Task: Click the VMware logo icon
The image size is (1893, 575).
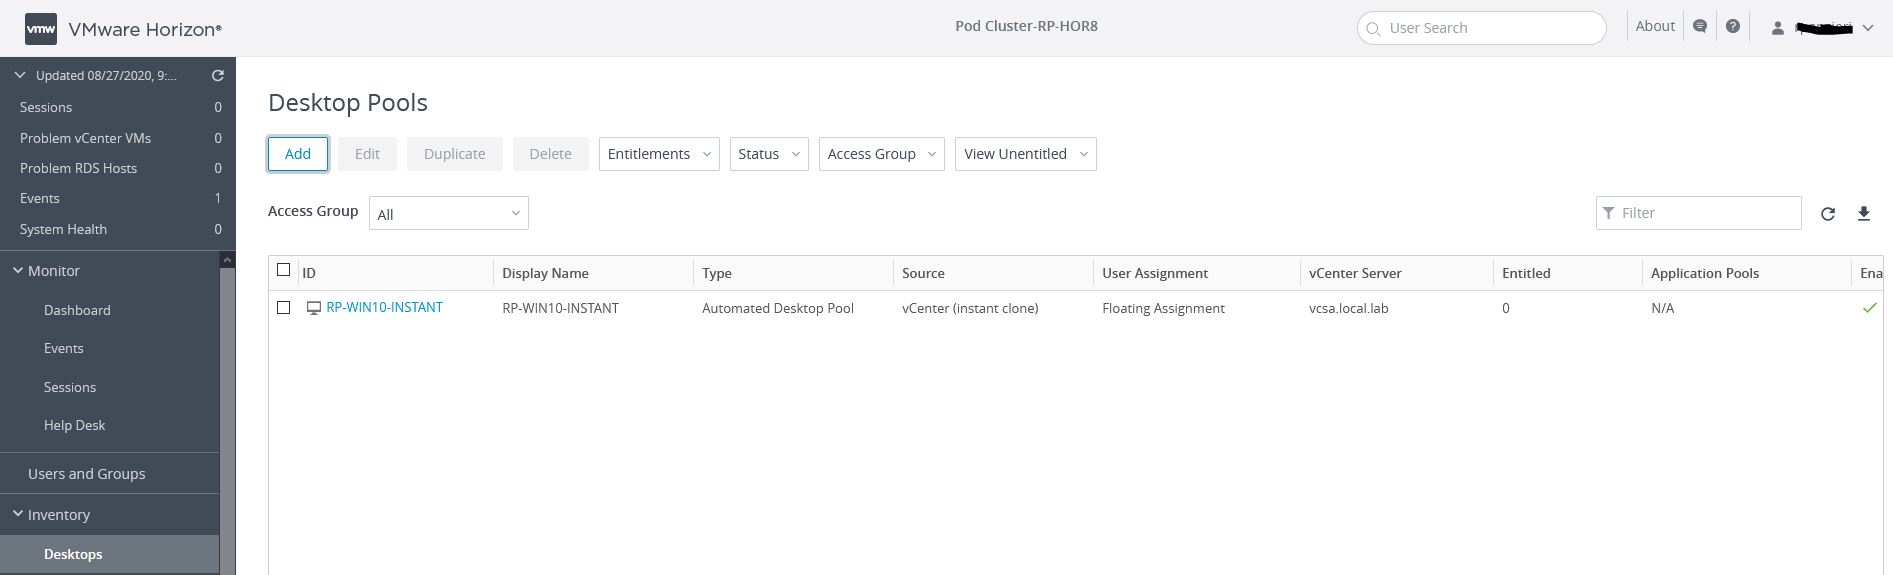Action: click(x=41, y=29)
